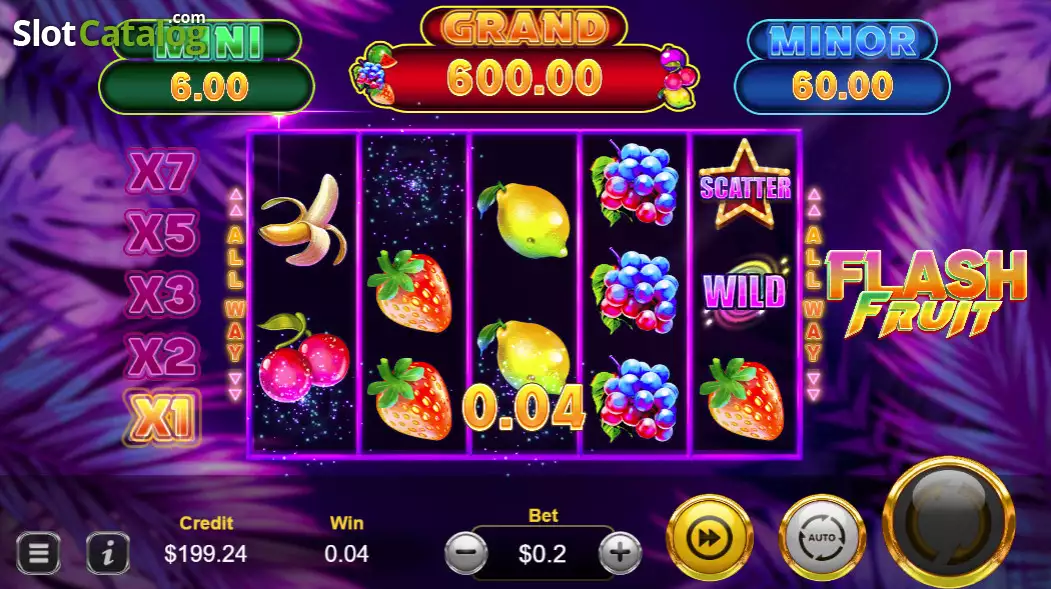Select the X3 multiplier indicator
1051x589 pixels.
tap(162, 294)
